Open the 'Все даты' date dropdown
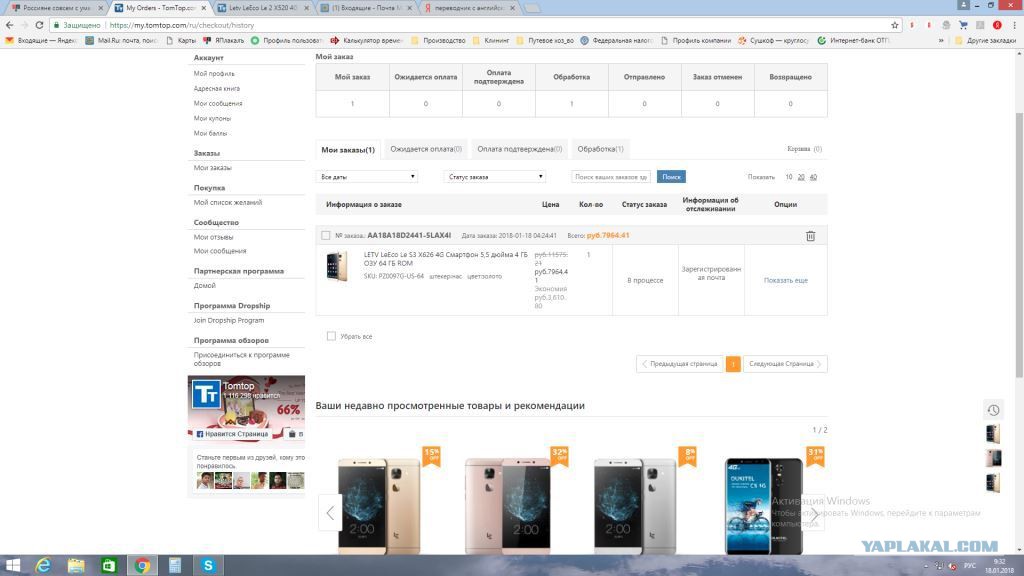The height and width of the screenshot is (576, 1024). (x=367, y=177)
